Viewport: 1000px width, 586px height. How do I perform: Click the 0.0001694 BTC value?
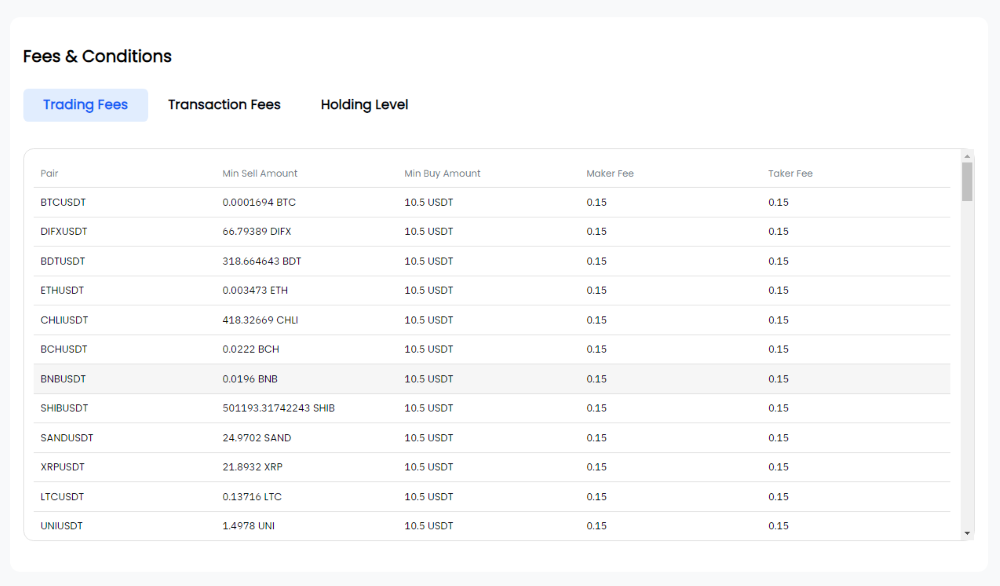coord(259,202)
